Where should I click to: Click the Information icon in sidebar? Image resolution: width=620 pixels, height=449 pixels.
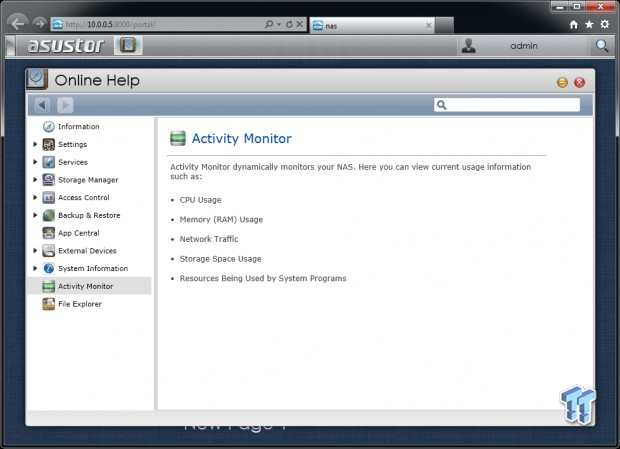pos(49,126)
